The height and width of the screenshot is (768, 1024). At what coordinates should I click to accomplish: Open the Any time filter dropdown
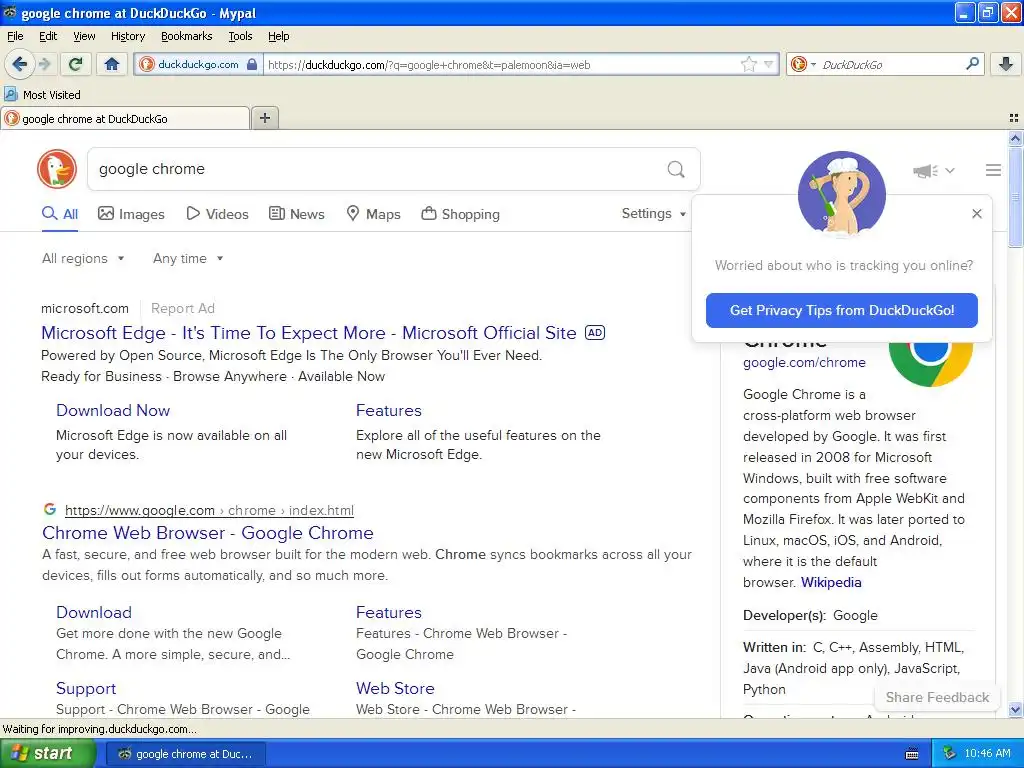188,259
